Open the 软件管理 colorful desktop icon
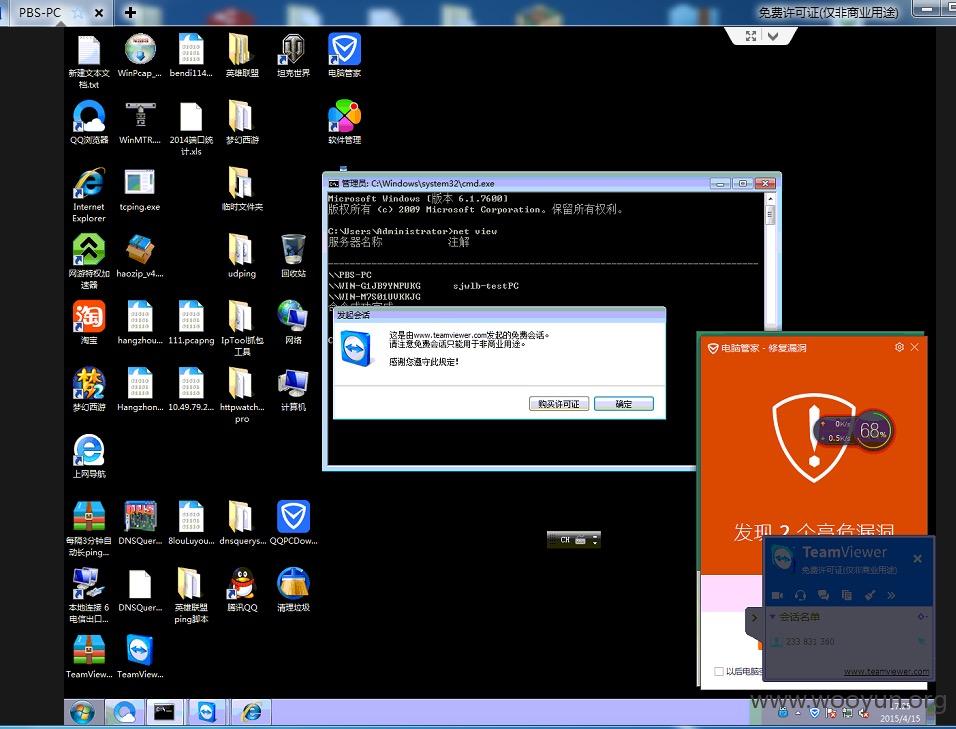This screenshot has height=729, width=956. pos(344,122)
